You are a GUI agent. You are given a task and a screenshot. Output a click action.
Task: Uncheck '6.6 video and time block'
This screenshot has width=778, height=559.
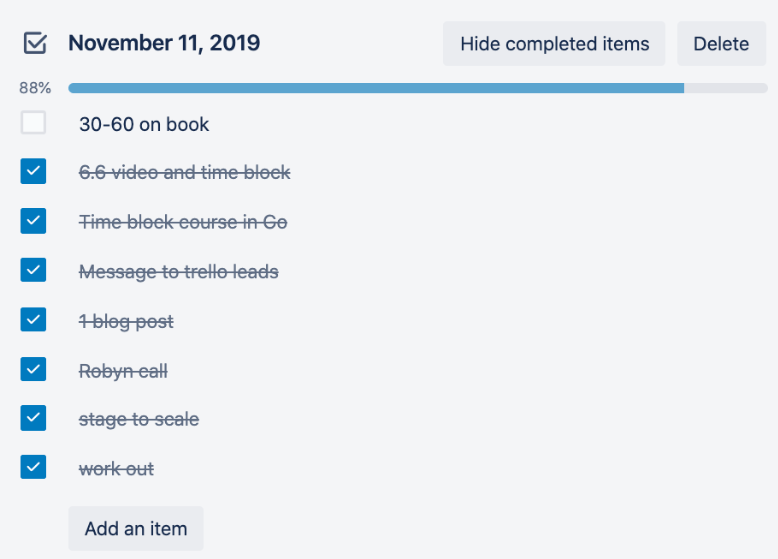tap(33, 172)
